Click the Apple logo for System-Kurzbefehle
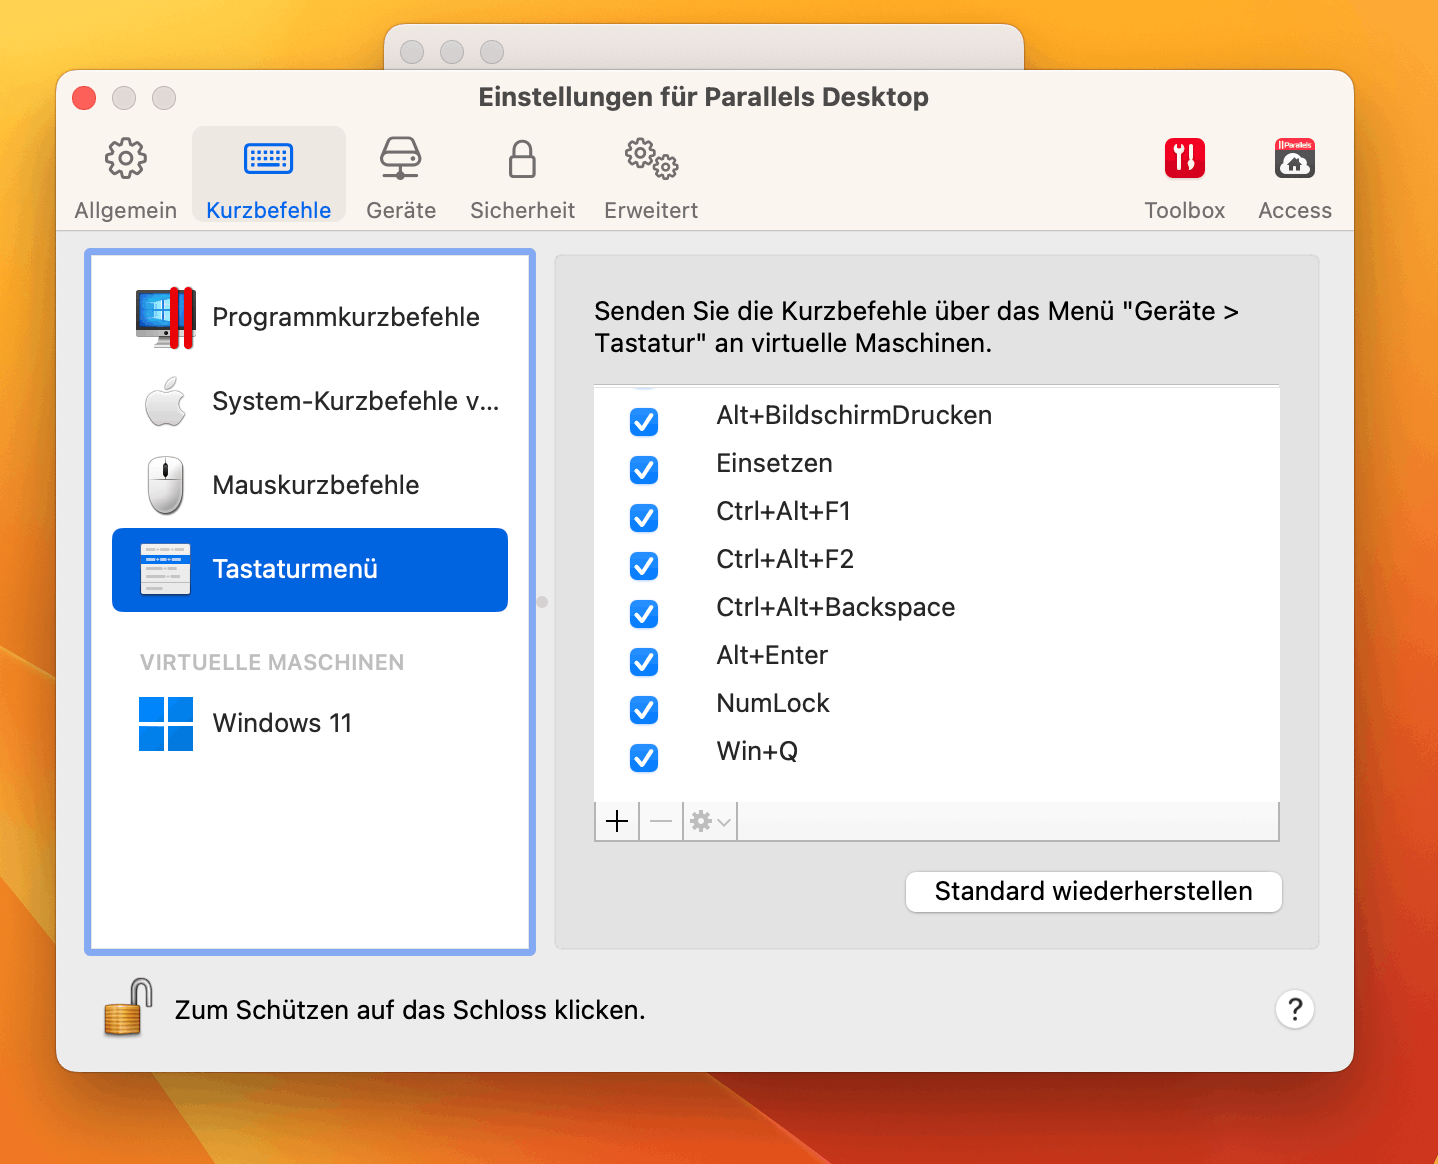Image resolution: width=1438 pixels, height=1164 pixels. tap(166, 401)
